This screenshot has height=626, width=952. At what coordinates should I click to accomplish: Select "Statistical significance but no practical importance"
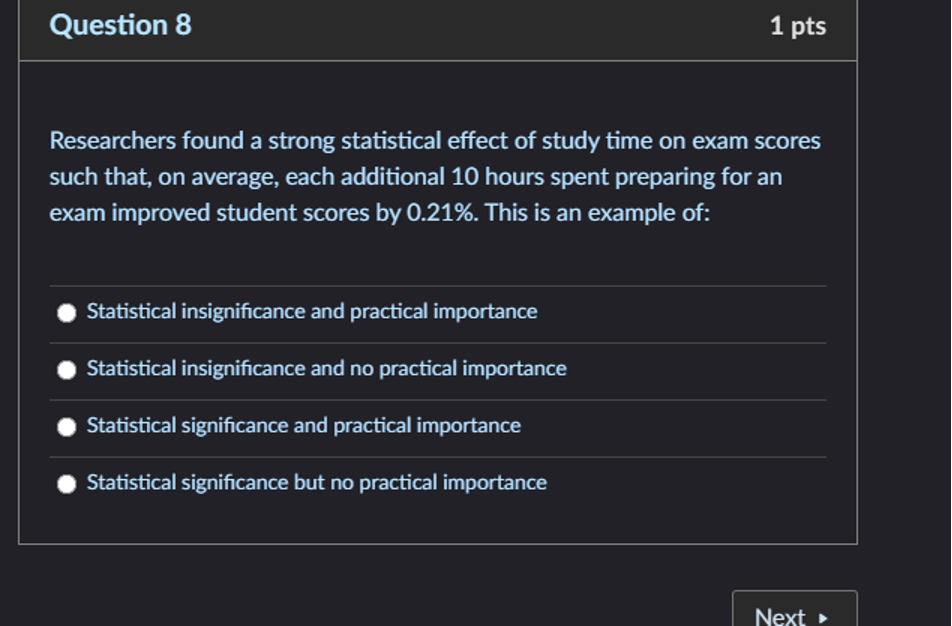click(x=66, y=482)
